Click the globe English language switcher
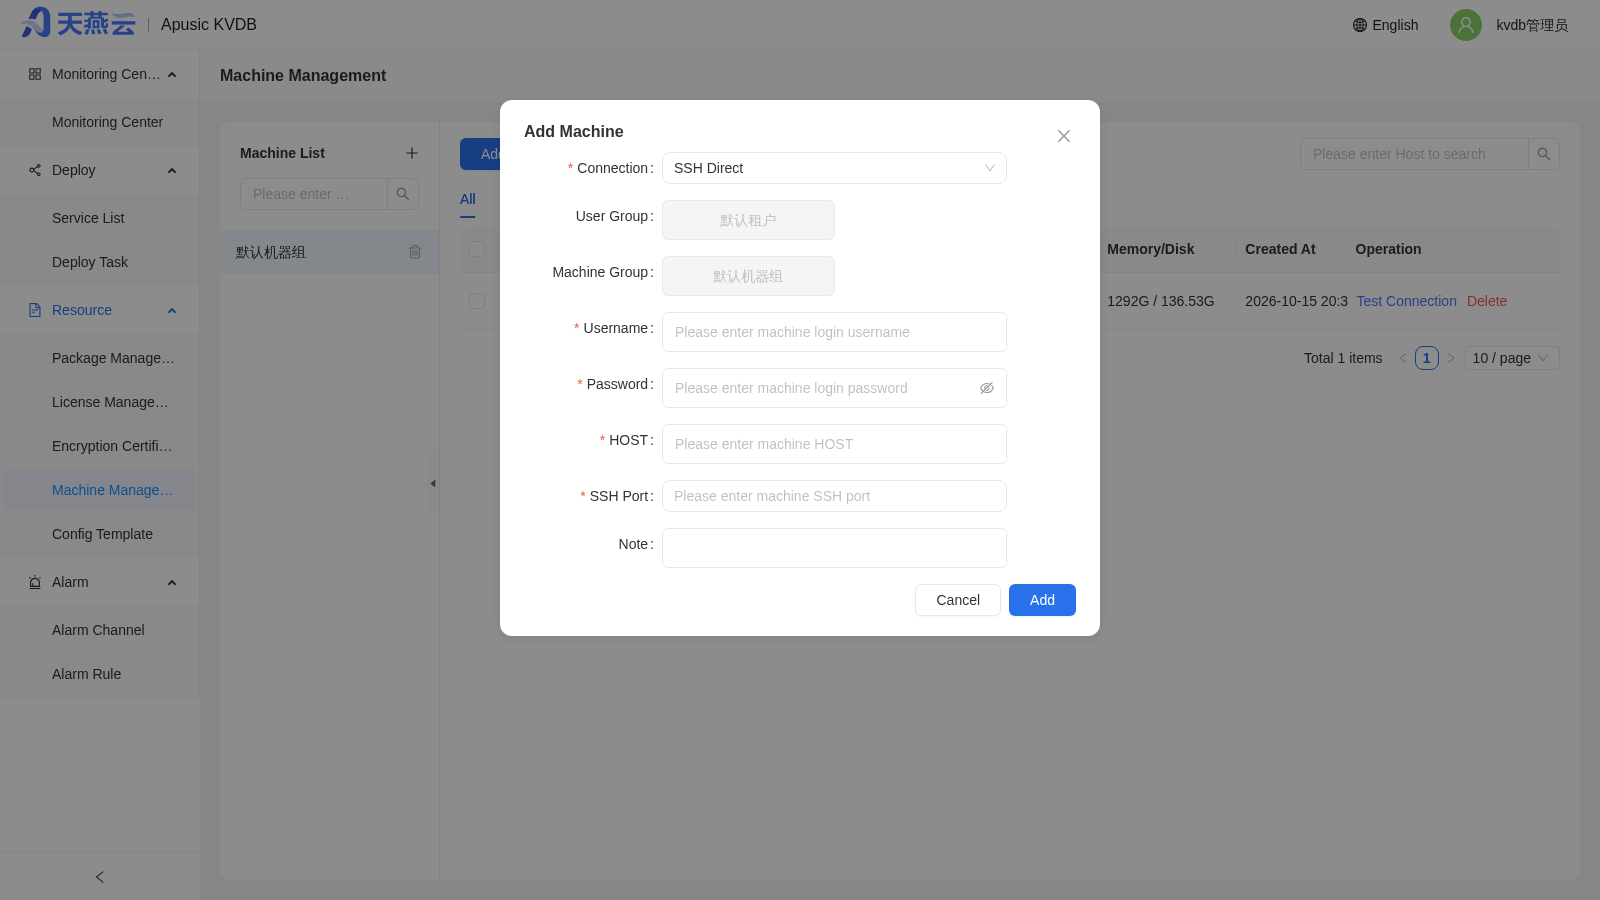Image resolution: width=1600 pixels, height=900 pixels. click(x=1385, y=25)
